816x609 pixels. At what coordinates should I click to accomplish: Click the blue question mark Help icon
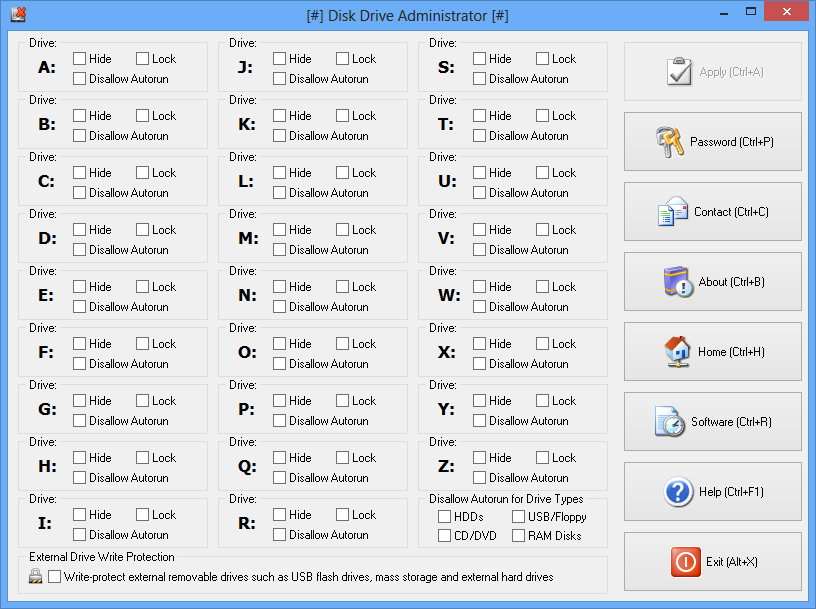click(x=678, y=491)
